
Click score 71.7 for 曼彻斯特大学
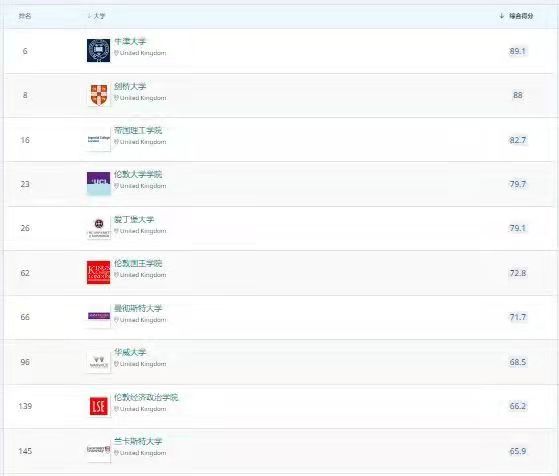518,317
